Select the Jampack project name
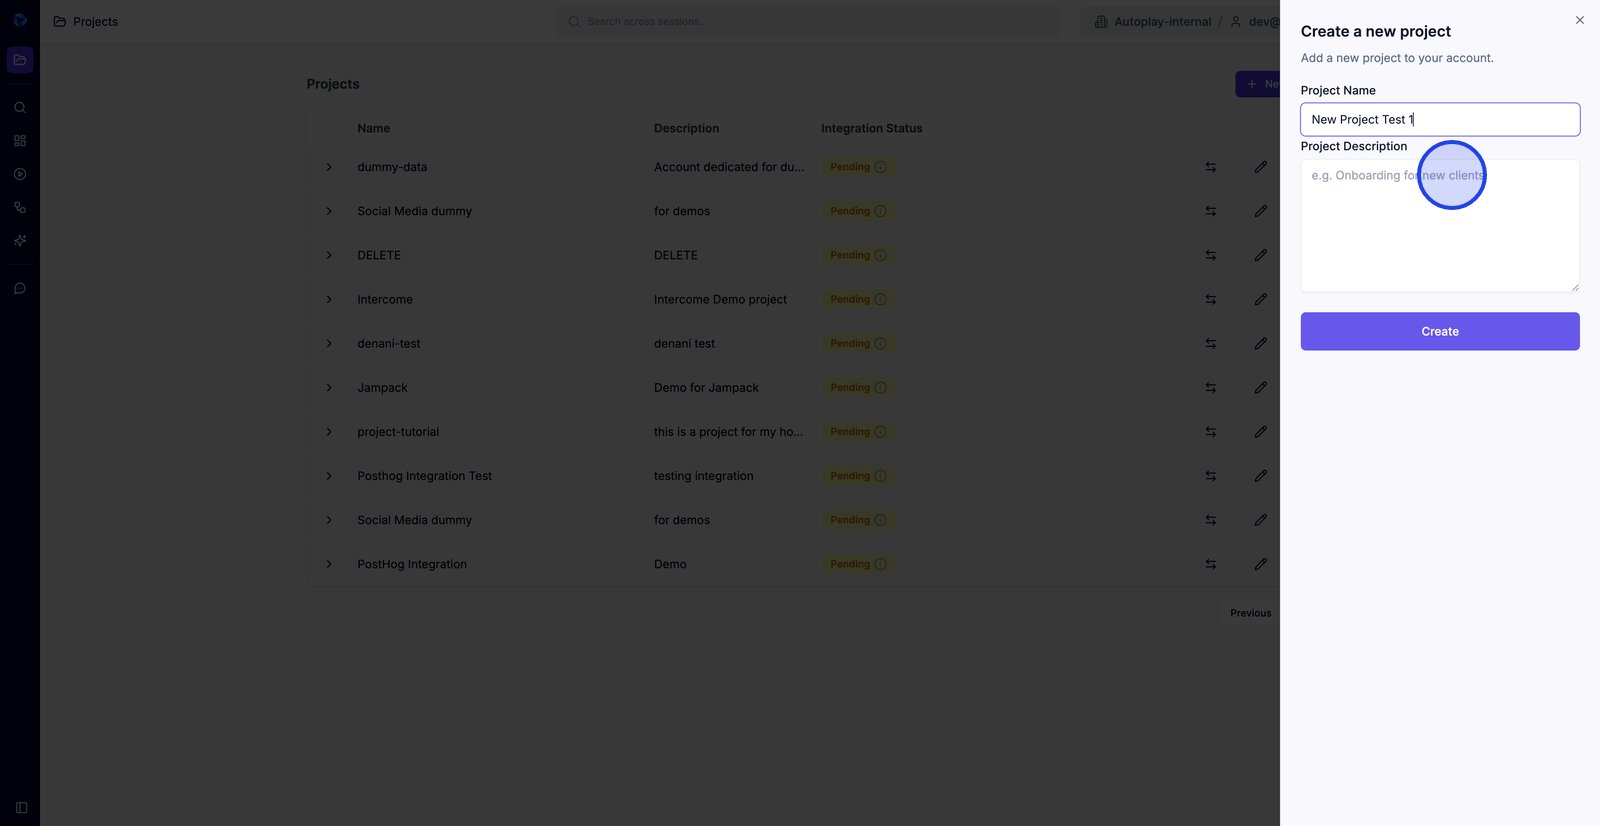The height and width of the screenshot is (826, 1600). click(x=382, y=388)
